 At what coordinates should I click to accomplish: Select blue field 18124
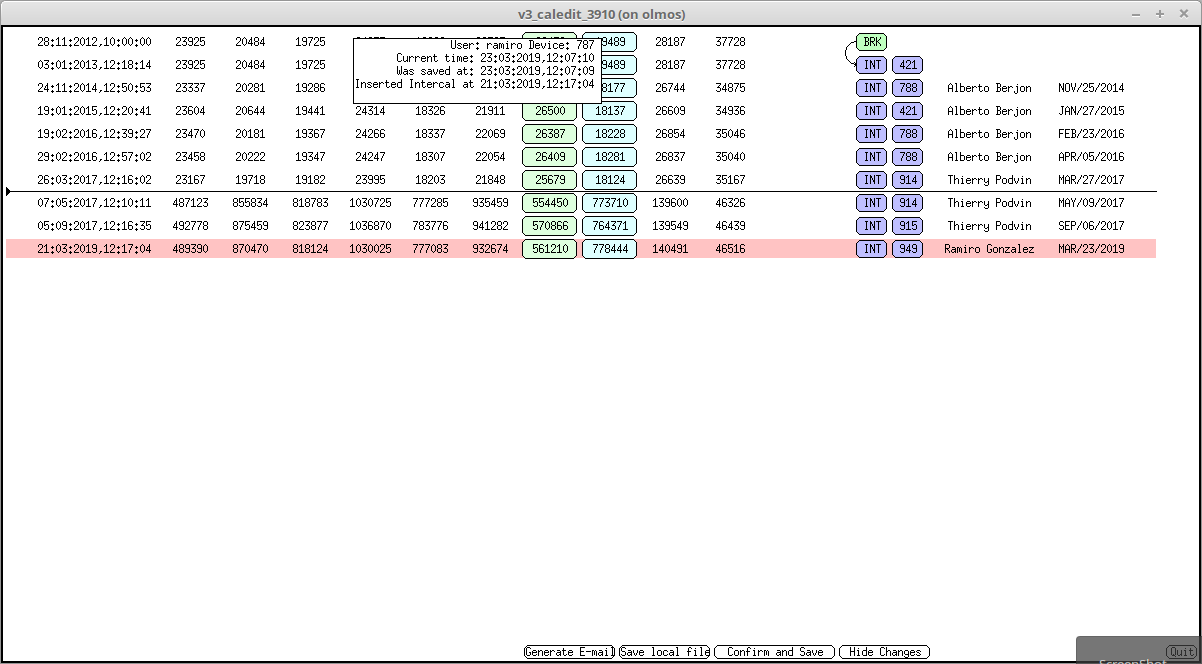coord(610,180)
